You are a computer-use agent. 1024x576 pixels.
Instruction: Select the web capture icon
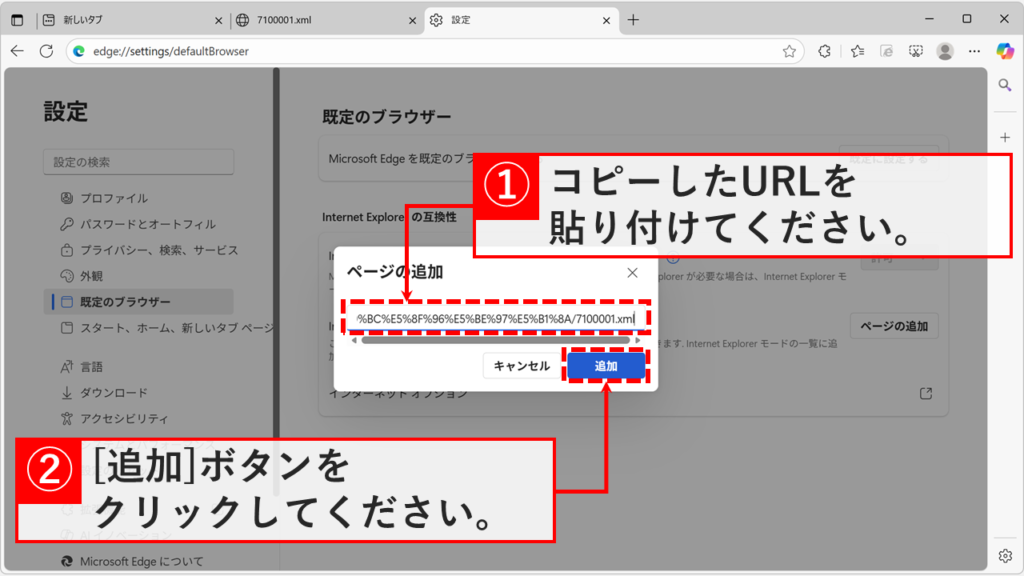915,51
